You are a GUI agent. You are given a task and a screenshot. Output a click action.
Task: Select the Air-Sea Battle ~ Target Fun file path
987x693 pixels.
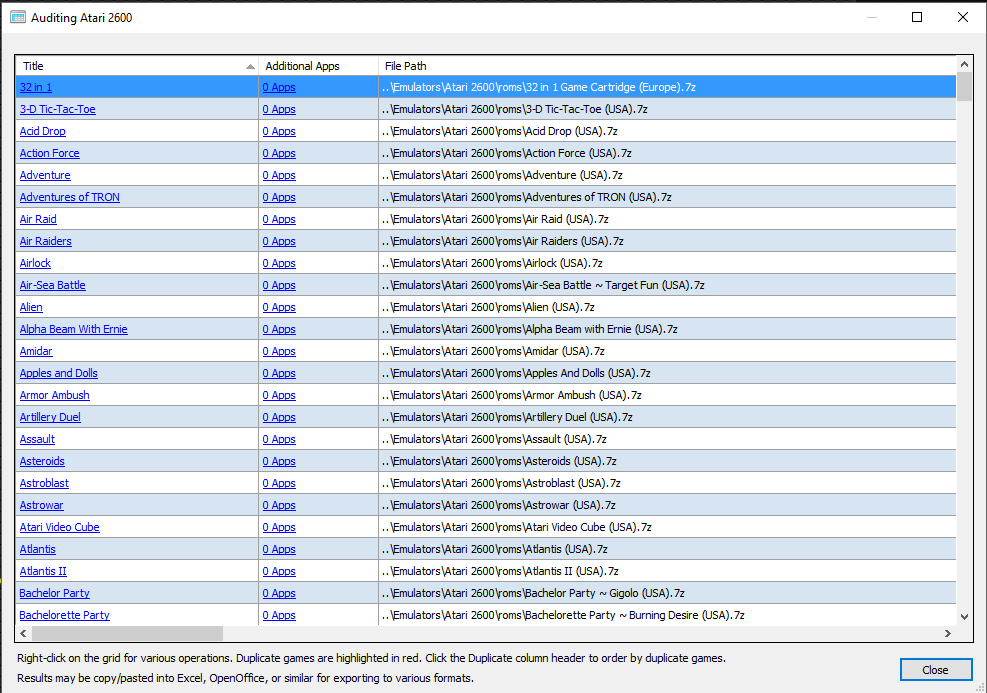click(543, 285)
